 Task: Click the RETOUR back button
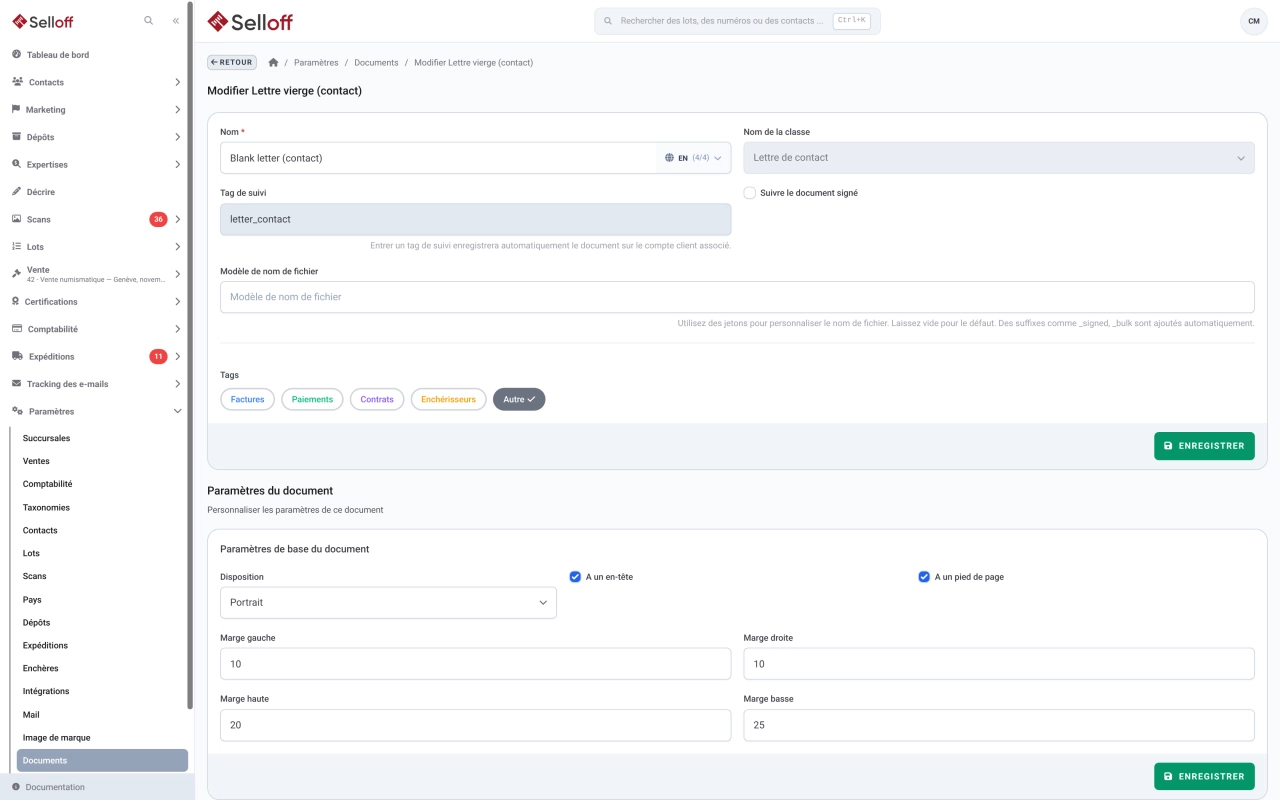[x=232, y=62]
